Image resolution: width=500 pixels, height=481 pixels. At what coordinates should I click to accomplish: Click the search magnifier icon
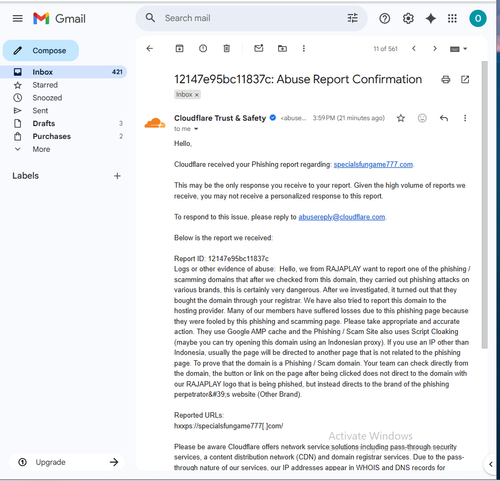tap(150, 18)
